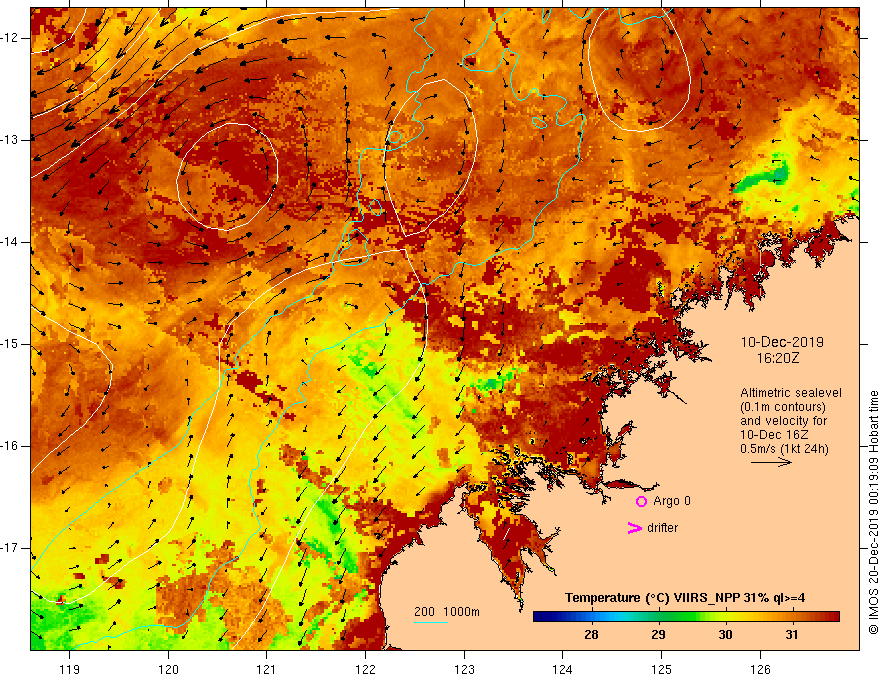Click the 'Argo 0' legend label

672,501
